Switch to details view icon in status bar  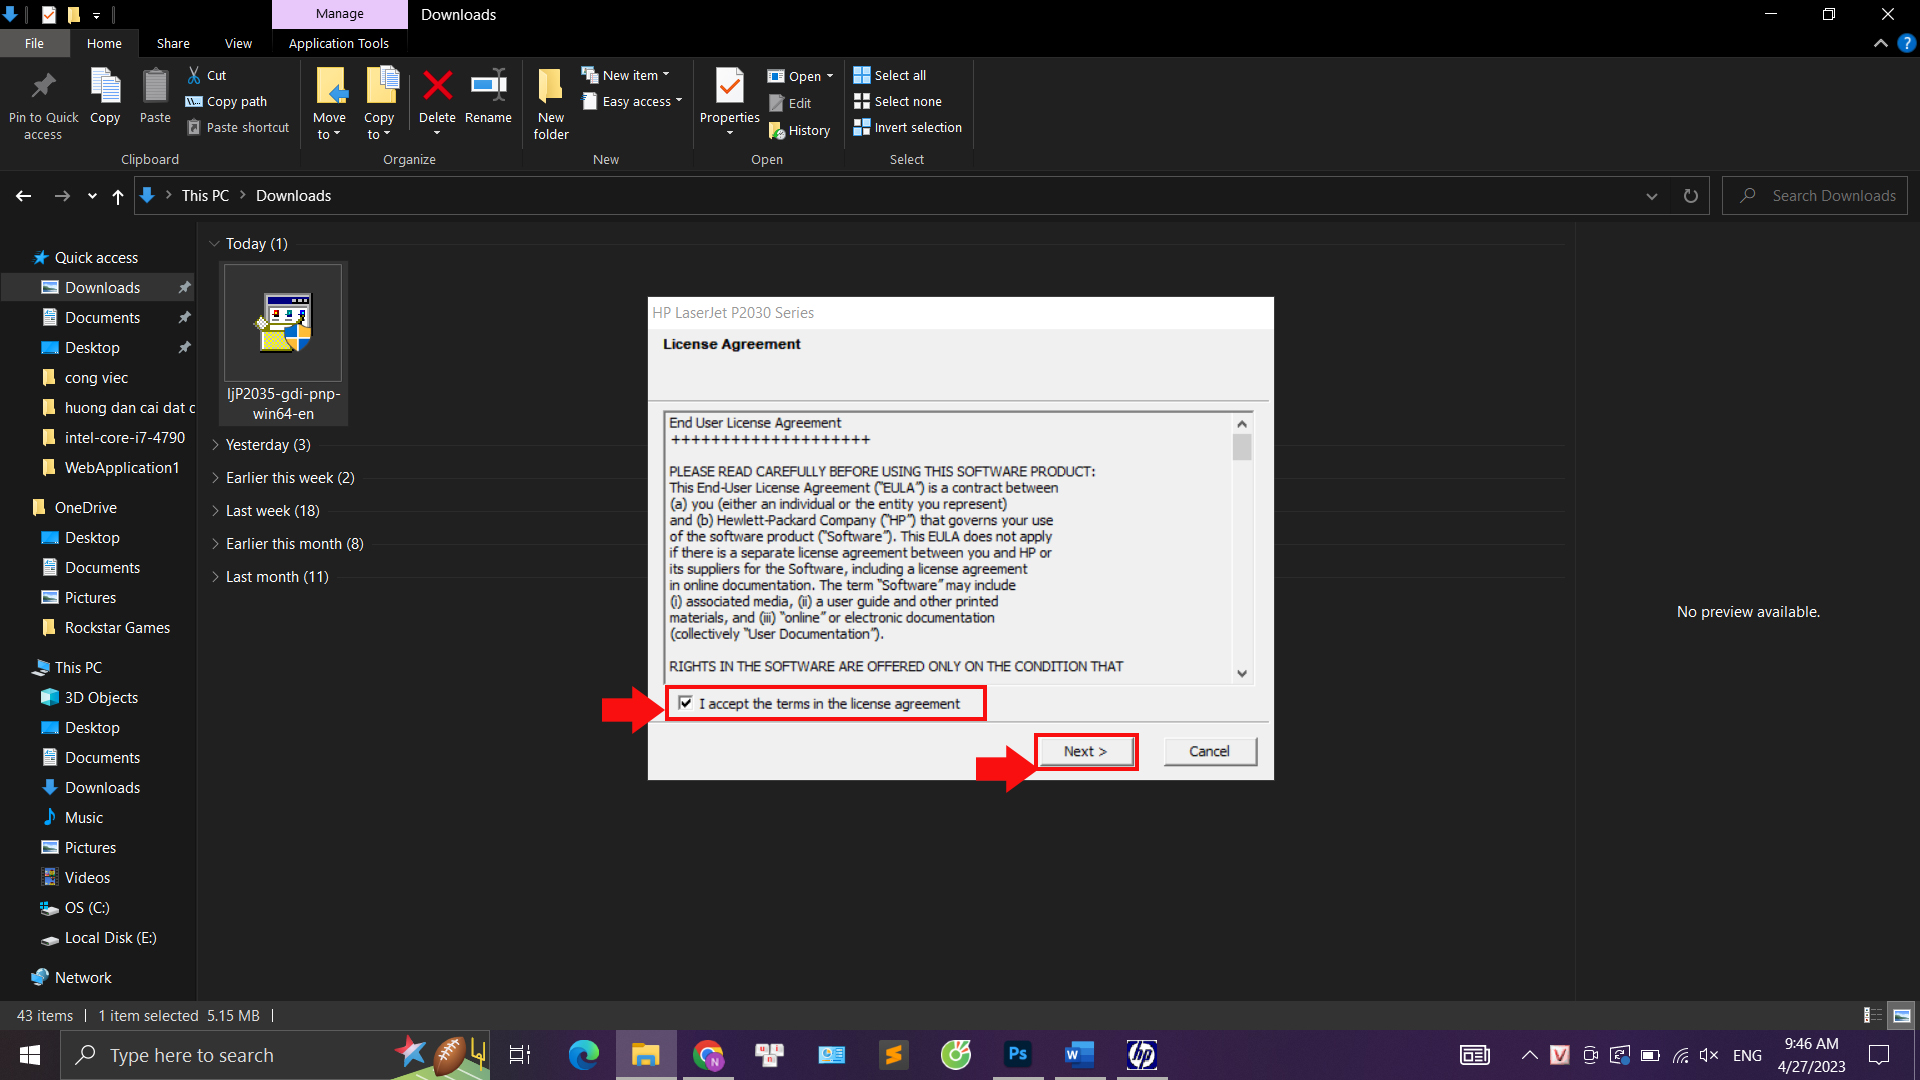(x=1872, y=1015)
